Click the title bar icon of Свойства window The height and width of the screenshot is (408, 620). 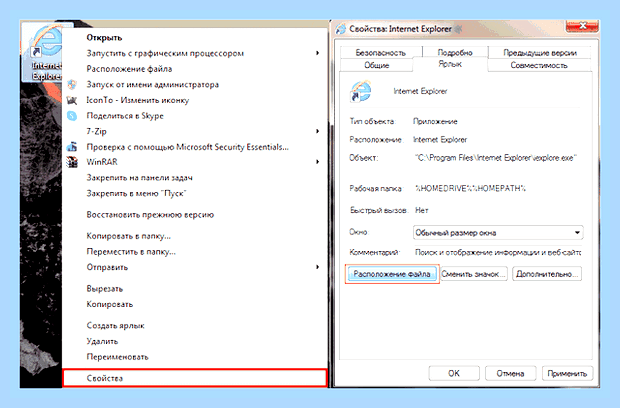click(x=340, y=29)
